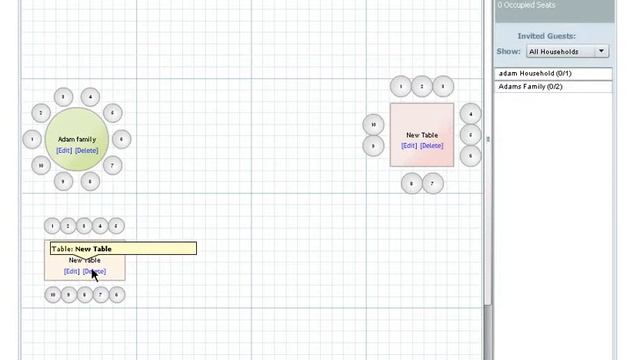Select seat 10 at the round Adam family table
The width and height of the screenshot is (640, 360).
41,165
